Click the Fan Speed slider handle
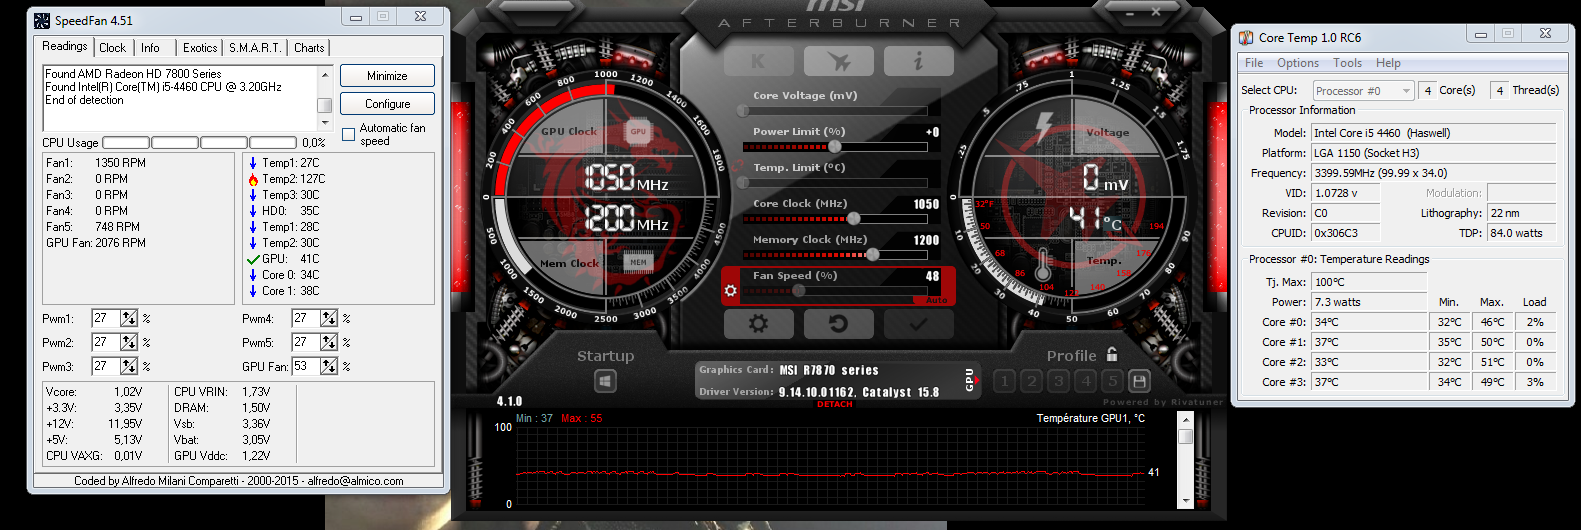 (798, 291)
